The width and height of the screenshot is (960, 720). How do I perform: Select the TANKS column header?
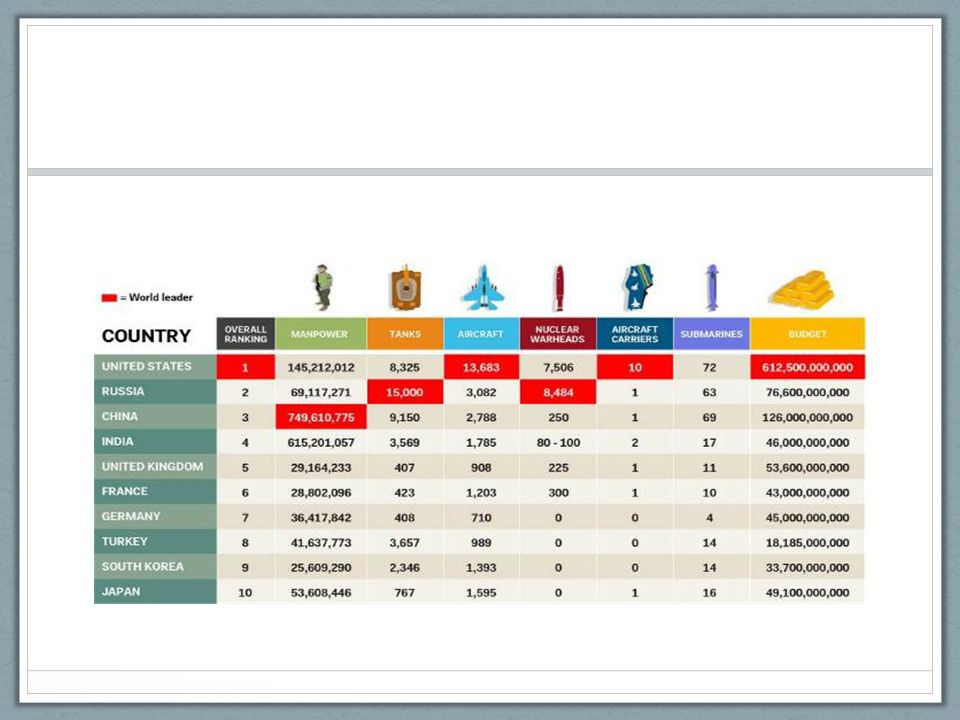pyautogui.click(x=405, y=334)
